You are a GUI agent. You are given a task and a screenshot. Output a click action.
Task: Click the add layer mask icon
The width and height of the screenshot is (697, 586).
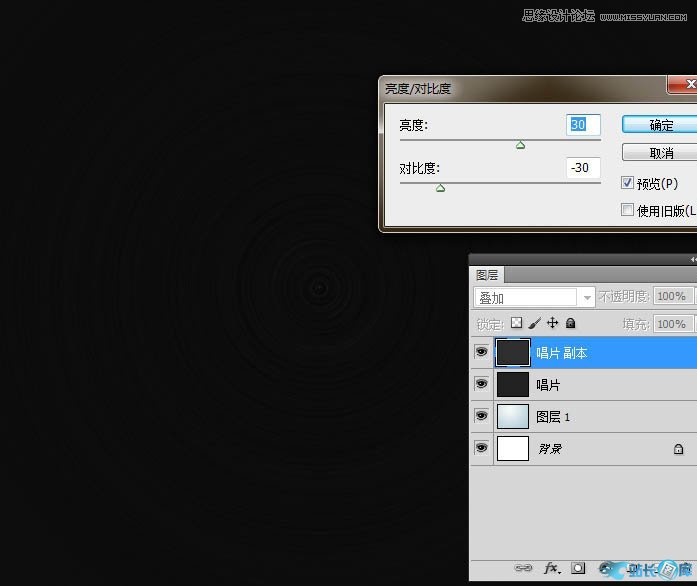point(578,568)
